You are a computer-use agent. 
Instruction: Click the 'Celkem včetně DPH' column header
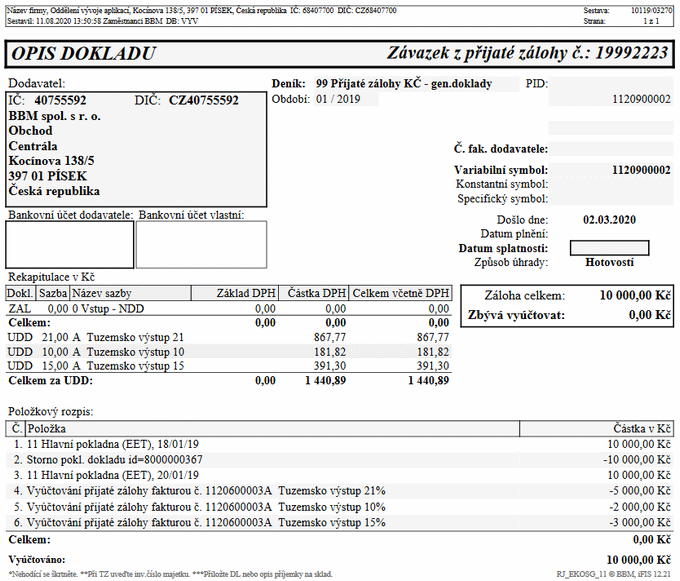(x=400, y=294)
